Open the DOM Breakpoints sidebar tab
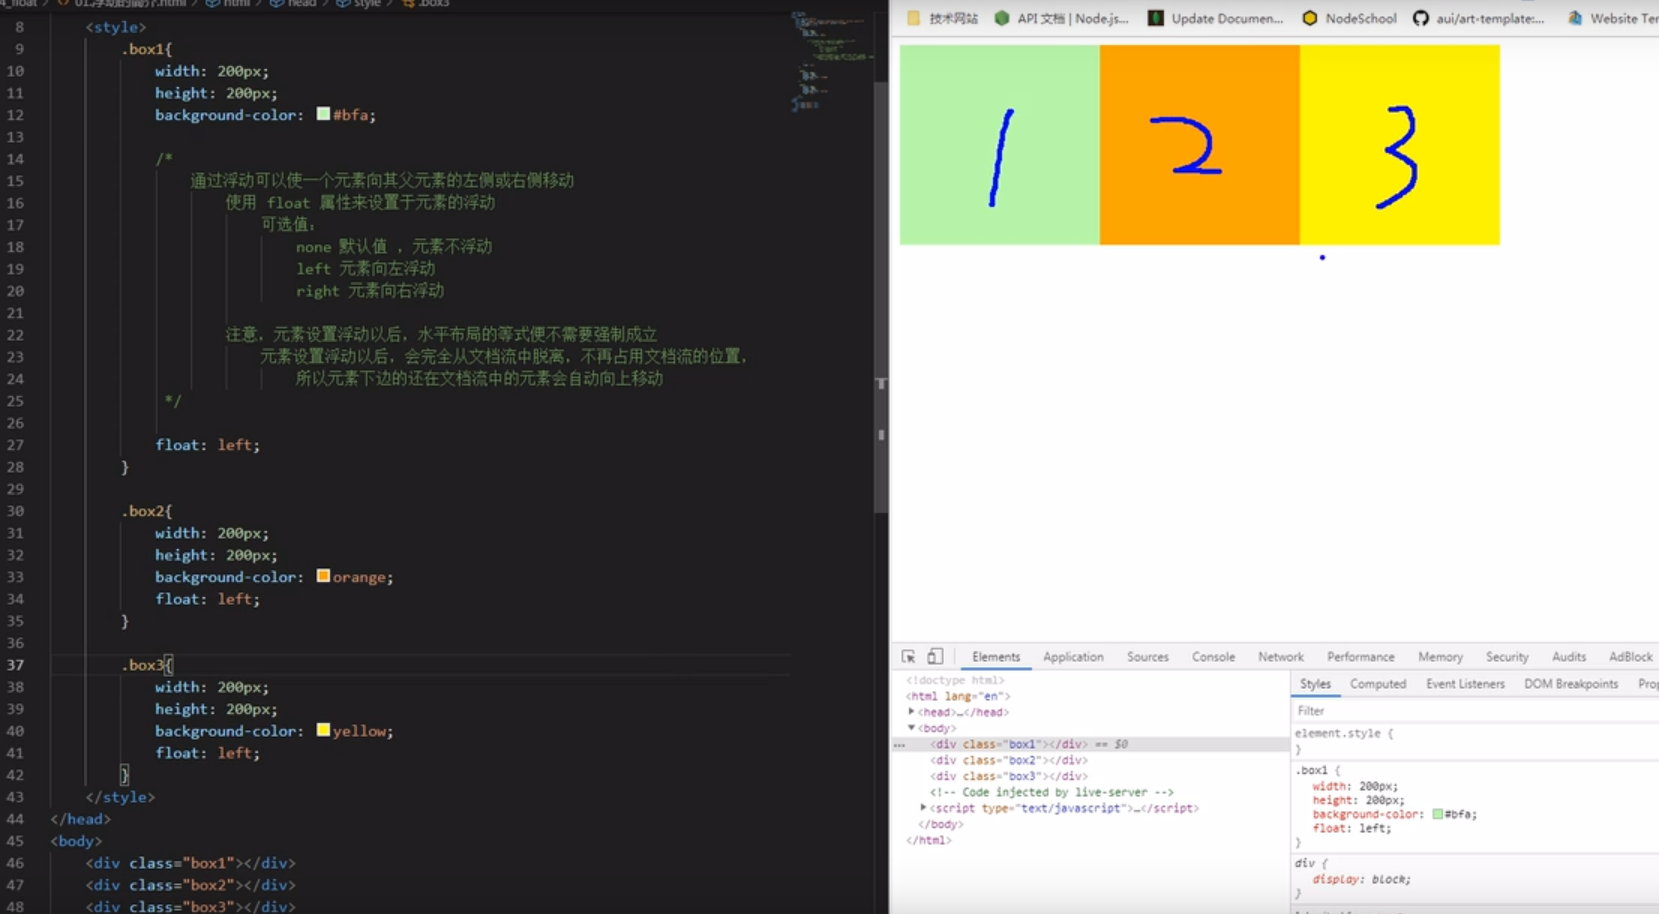 click(1571, 684)
